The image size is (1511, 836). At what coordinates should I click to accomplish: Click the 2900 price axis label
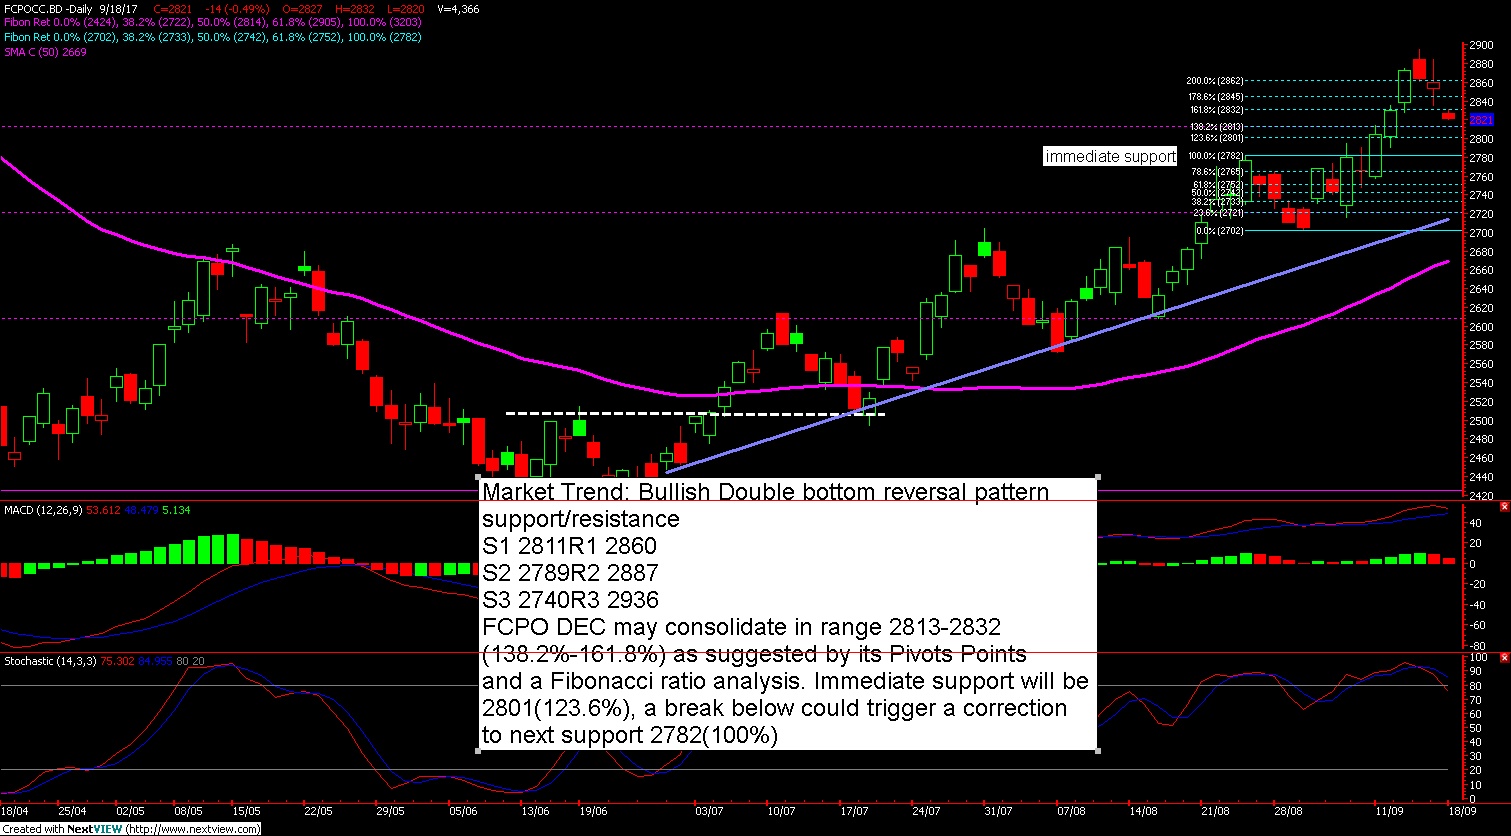point(1483,45)
